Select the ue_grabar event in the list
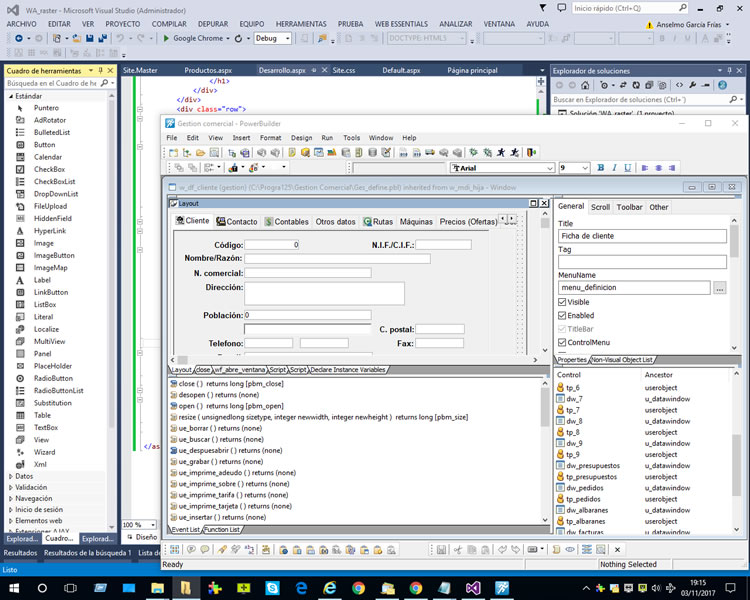The width and height of the screenshot is (750, 600). point(221,462)
